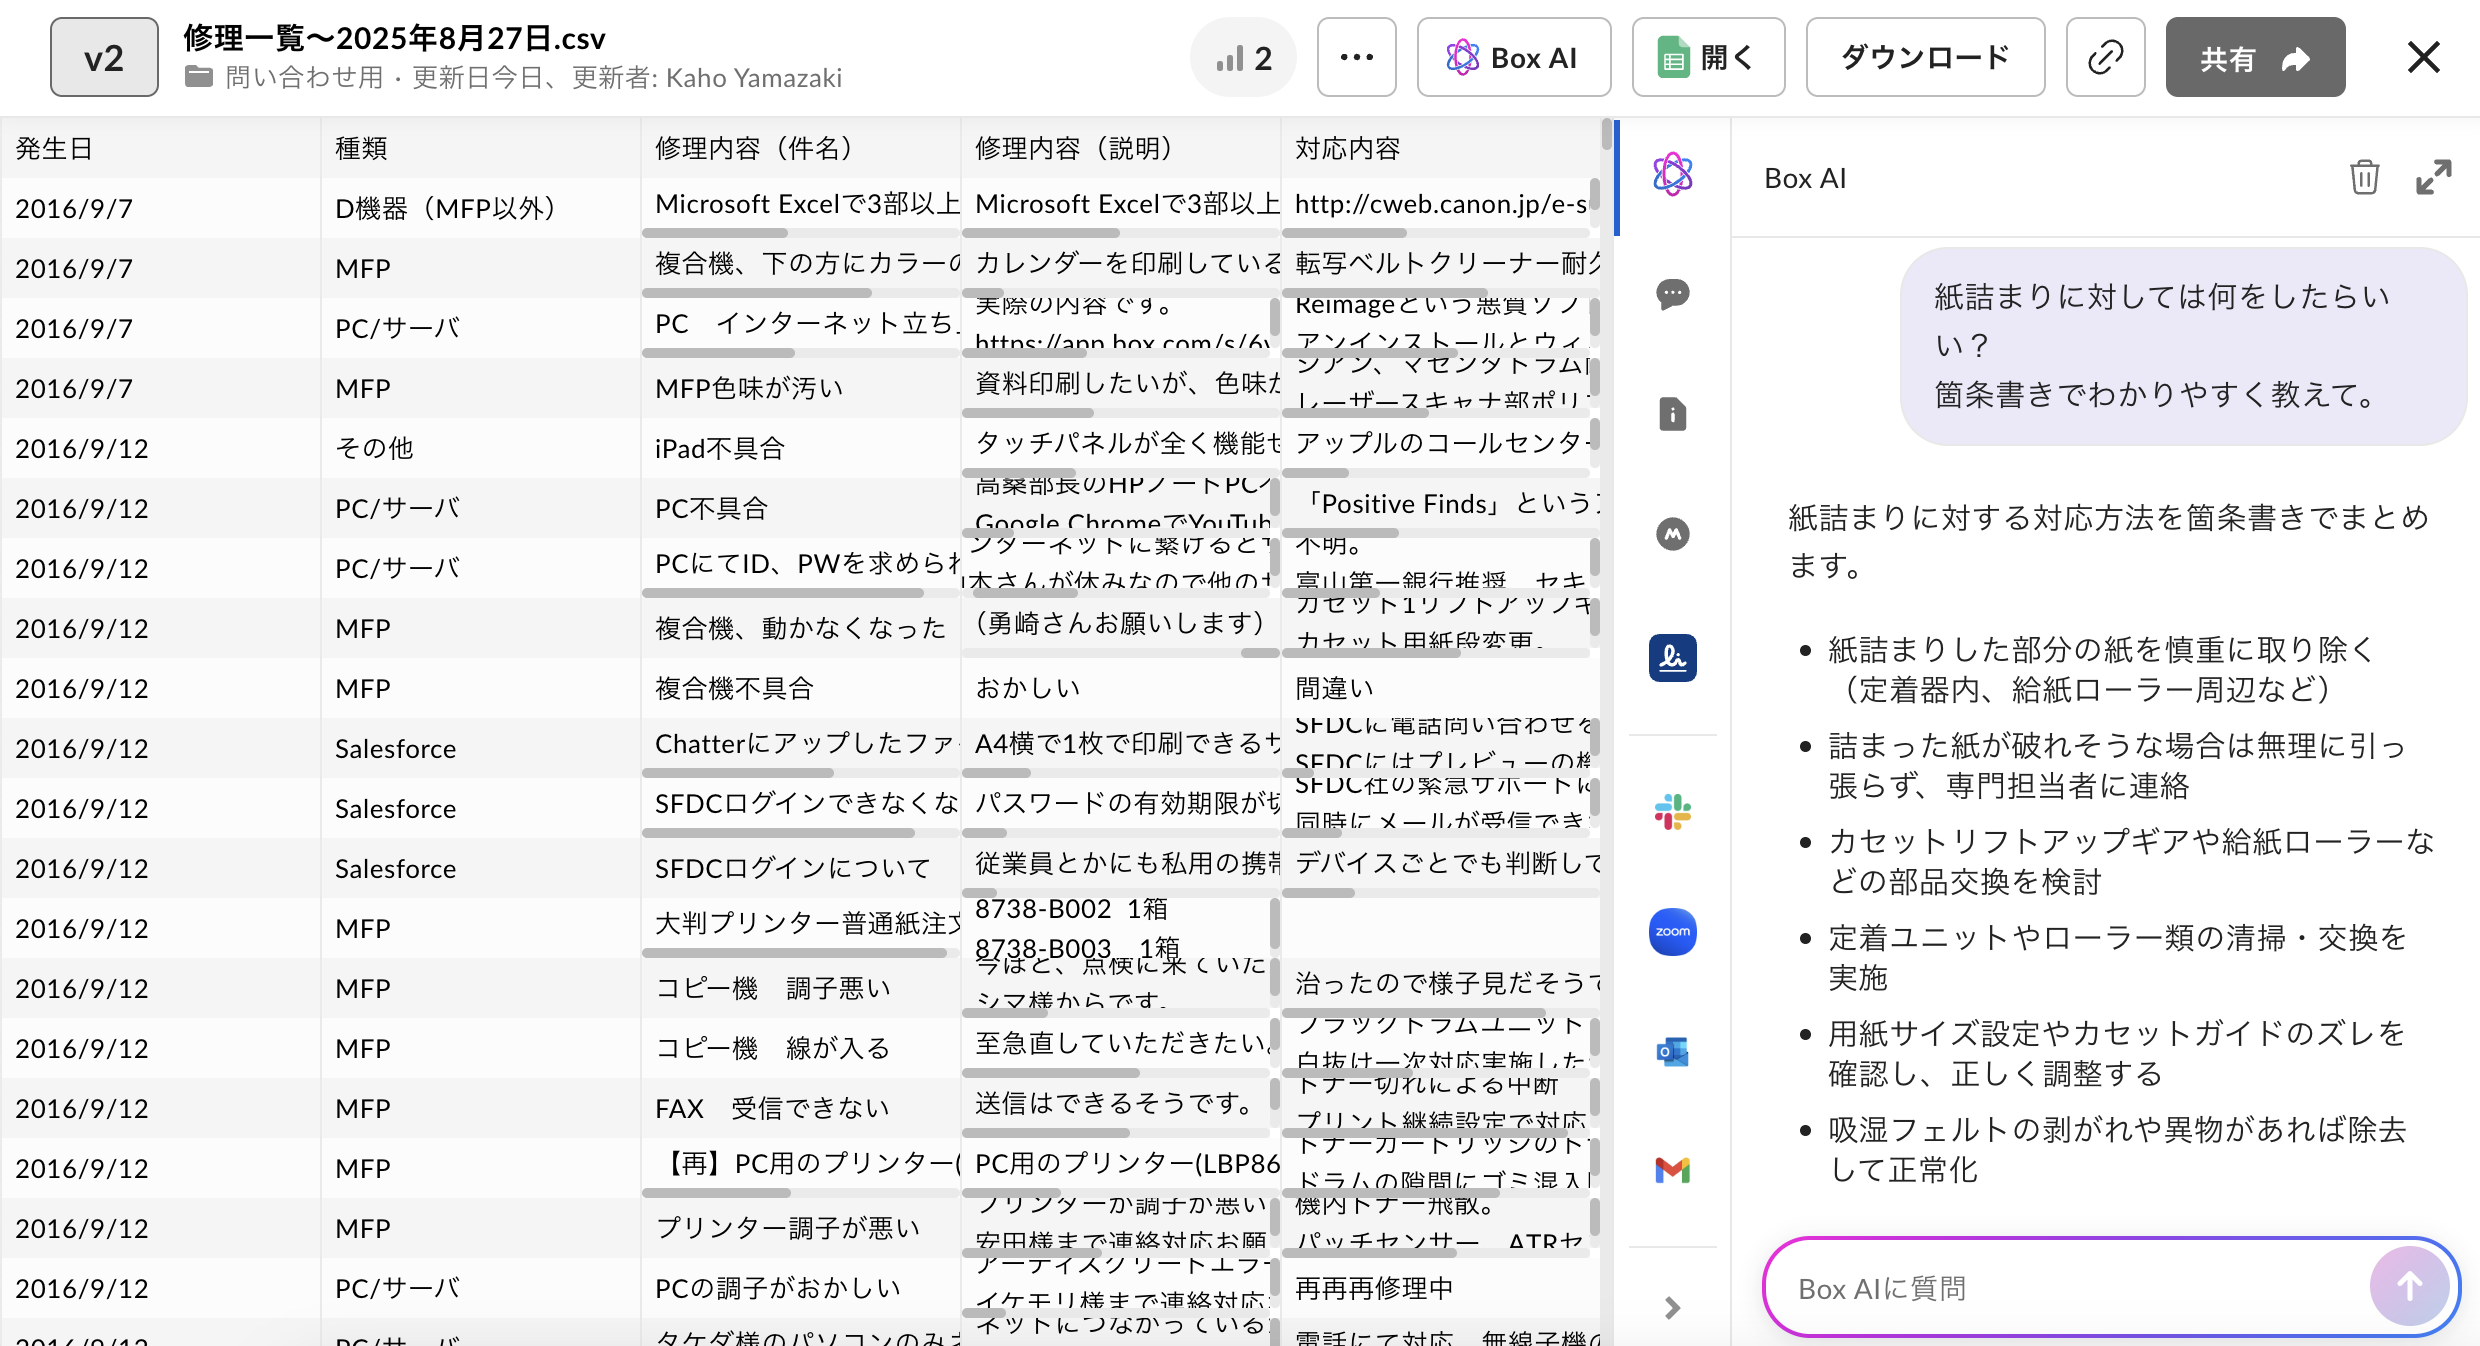
Task: Click the おかしい cell
Action: [1120, 688]
